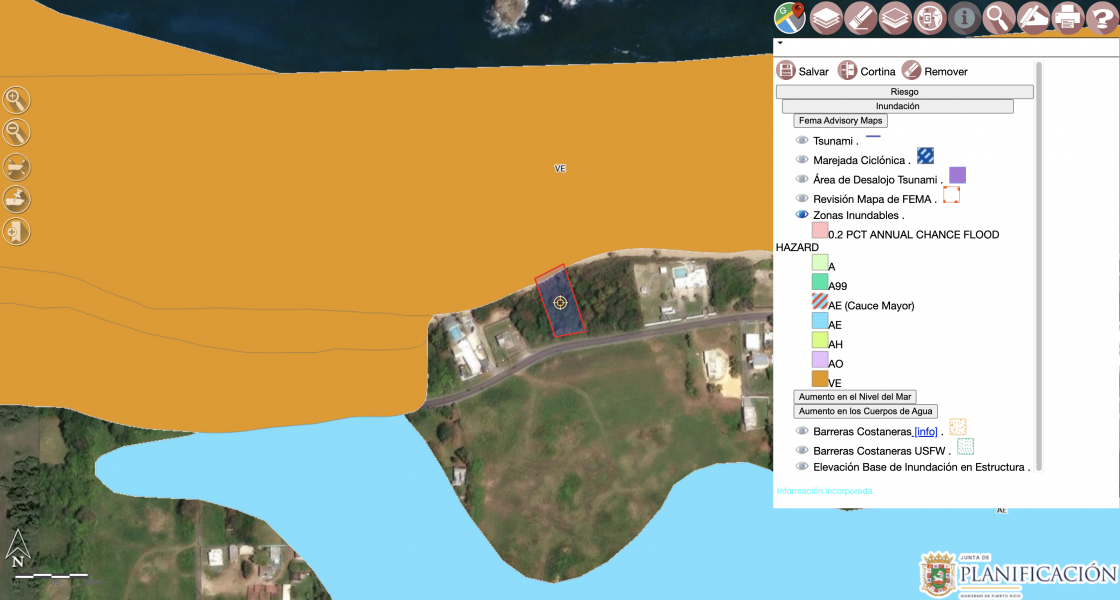
Task: Enable the Marejada Ciclónica layer
Action: click(x=801, y=158)
